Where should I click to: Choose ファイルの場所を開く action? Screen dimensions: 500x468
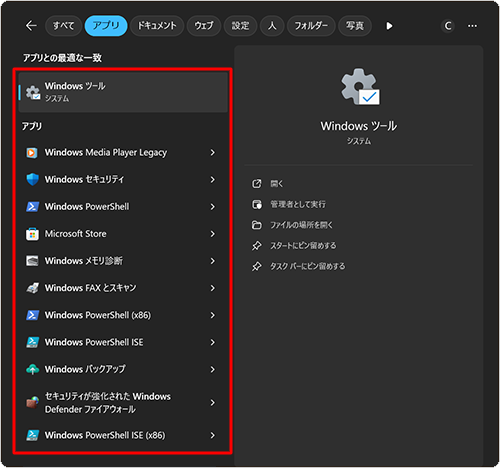[301, 225]
